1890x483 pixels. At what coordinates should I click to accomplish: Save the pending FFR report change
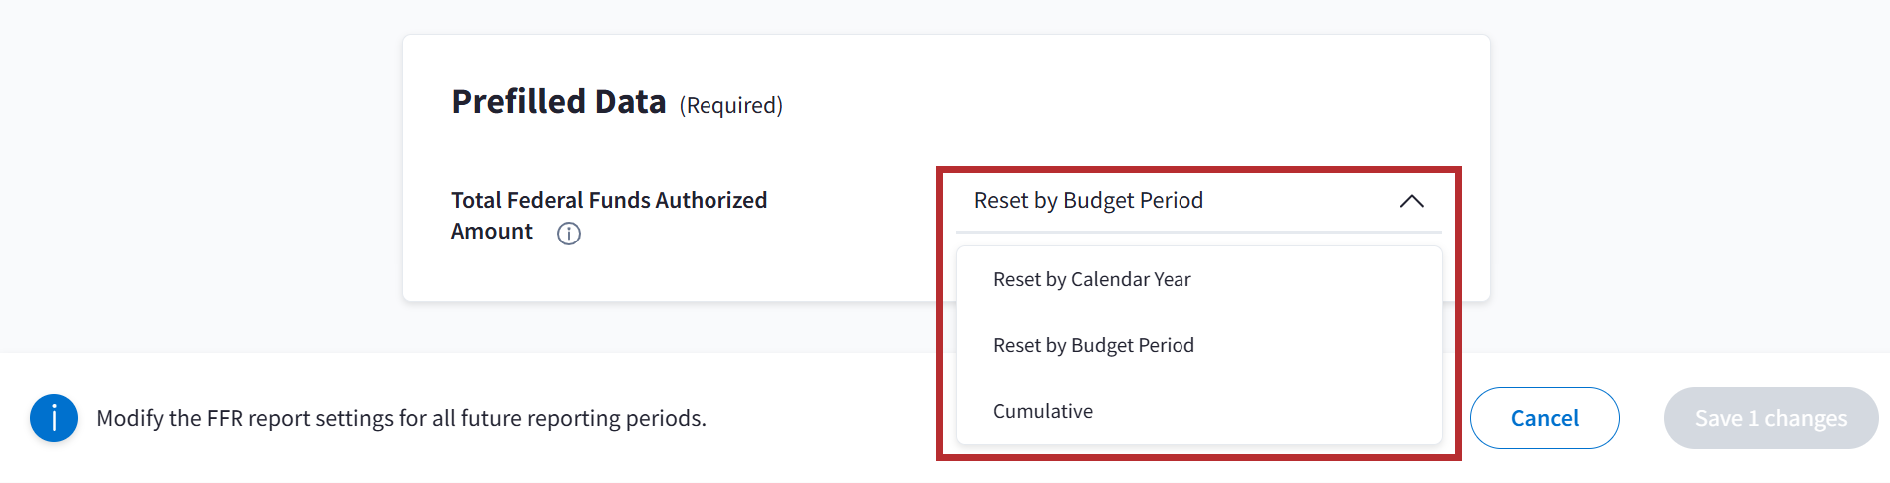click(x=1770, y=418)
